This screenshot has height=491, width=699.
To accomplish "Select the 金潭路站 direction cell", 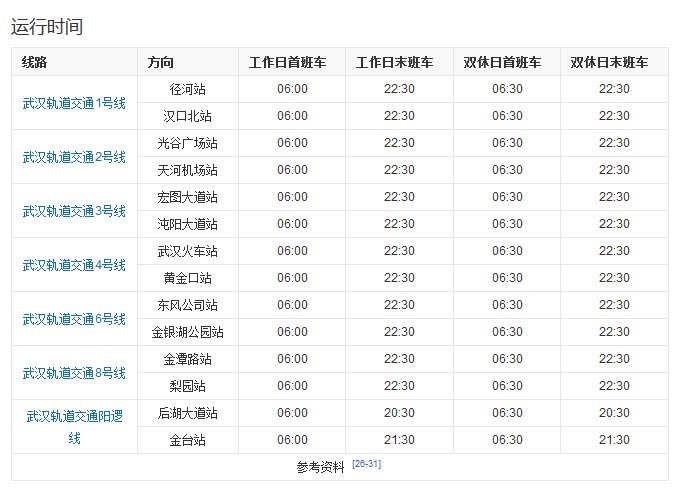I will point(188,359).
